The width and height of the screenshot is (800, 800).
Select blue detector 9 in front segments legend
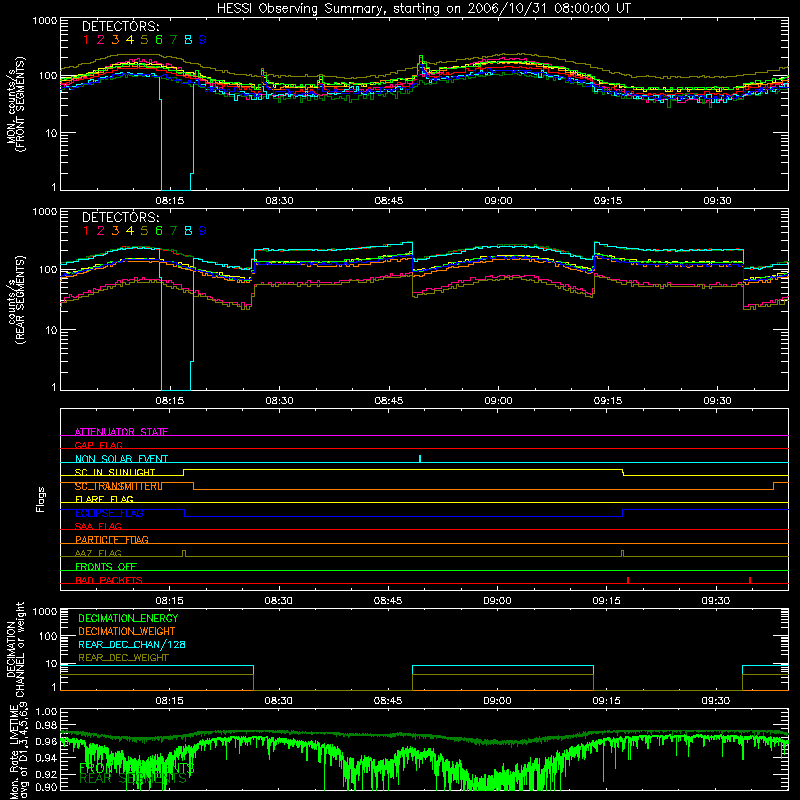click(x=203, y=40)
